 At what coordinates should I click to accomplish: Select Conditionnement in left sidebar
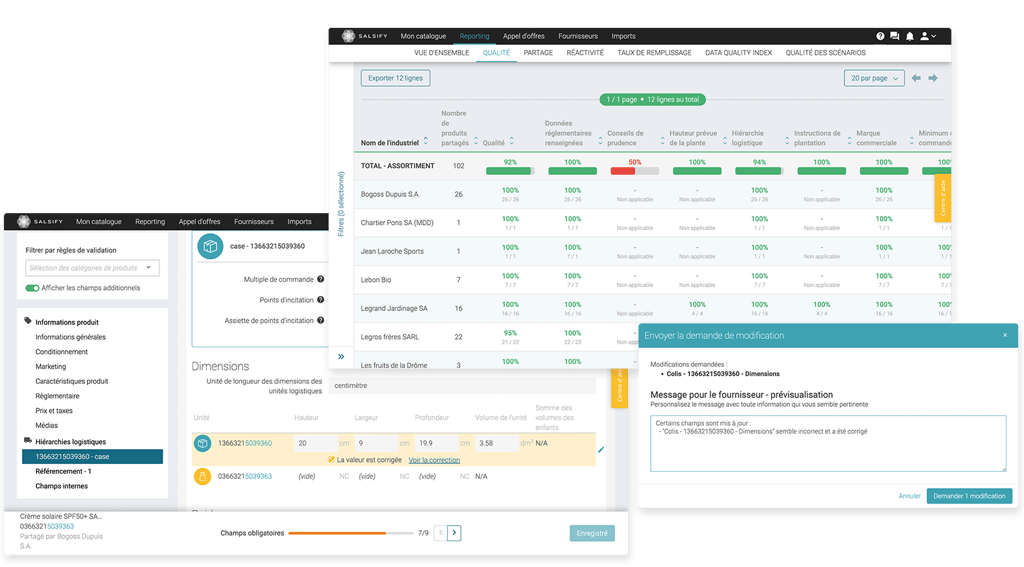[61, 351]
